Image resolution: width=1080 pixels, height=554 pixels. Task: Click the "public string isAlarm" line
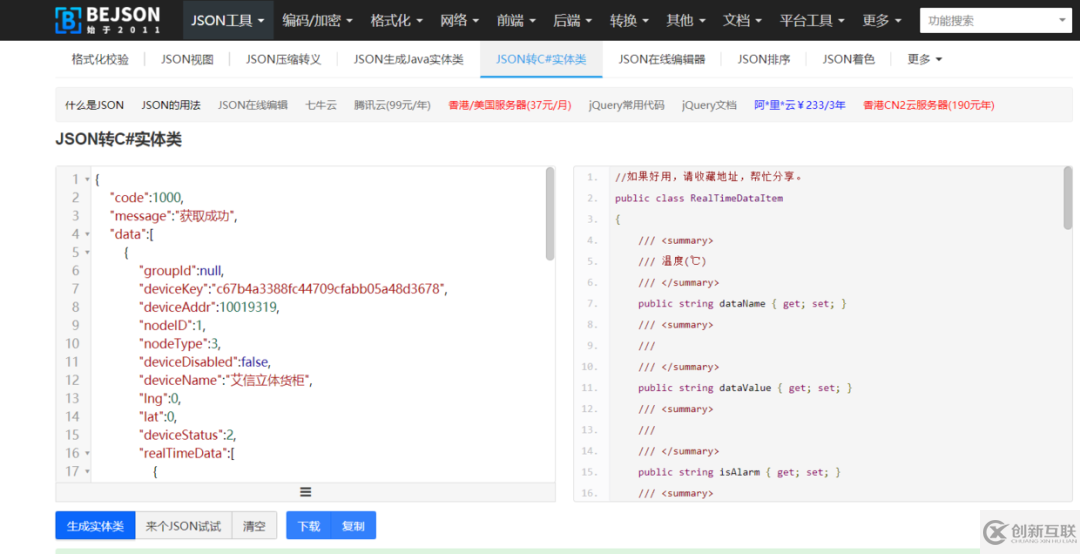click(739, 472)
